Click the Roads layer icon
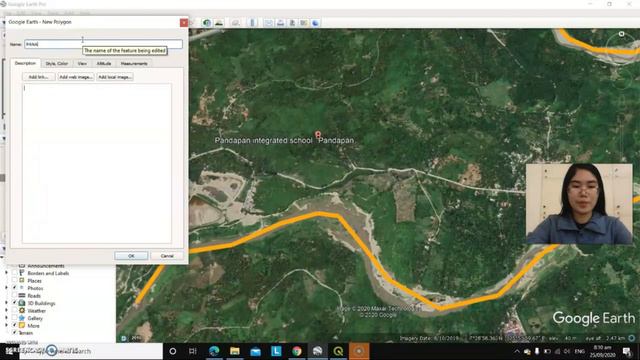 coord(22,295)
